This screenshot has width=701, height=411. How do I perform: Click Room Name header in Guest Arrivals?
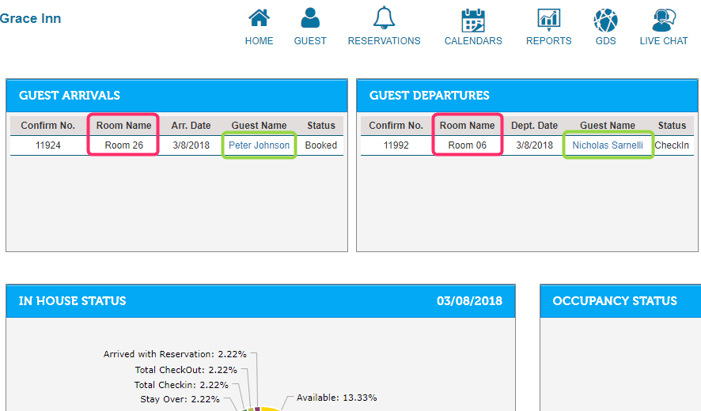click(124, 126)
